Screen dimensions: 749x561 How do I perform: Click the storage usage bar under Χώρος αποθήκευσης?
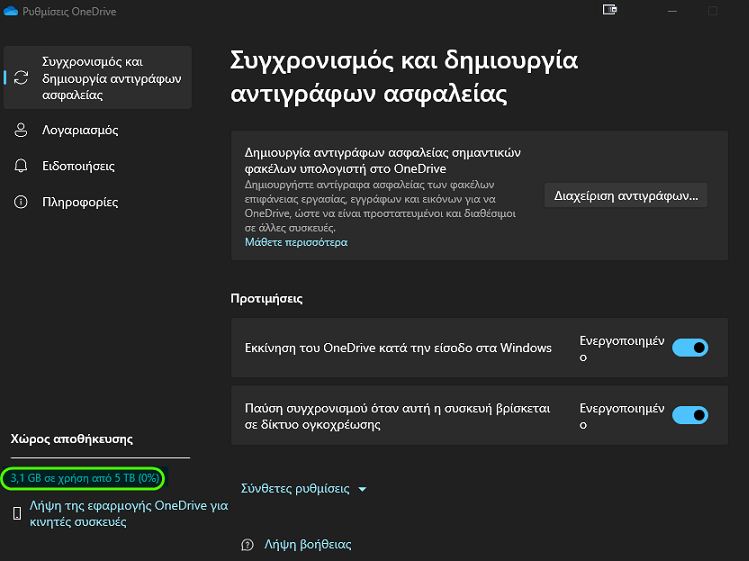click(x=100, y=458)
